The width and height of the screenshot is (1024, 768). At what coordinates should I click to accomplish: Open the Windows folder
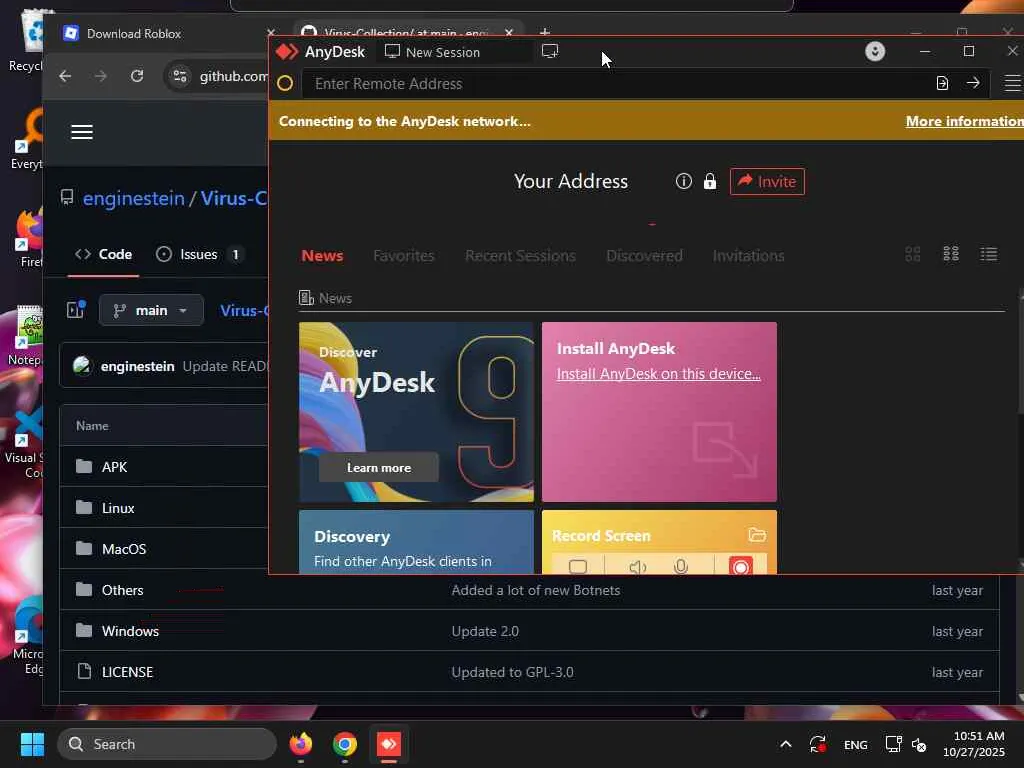[130, 632]
